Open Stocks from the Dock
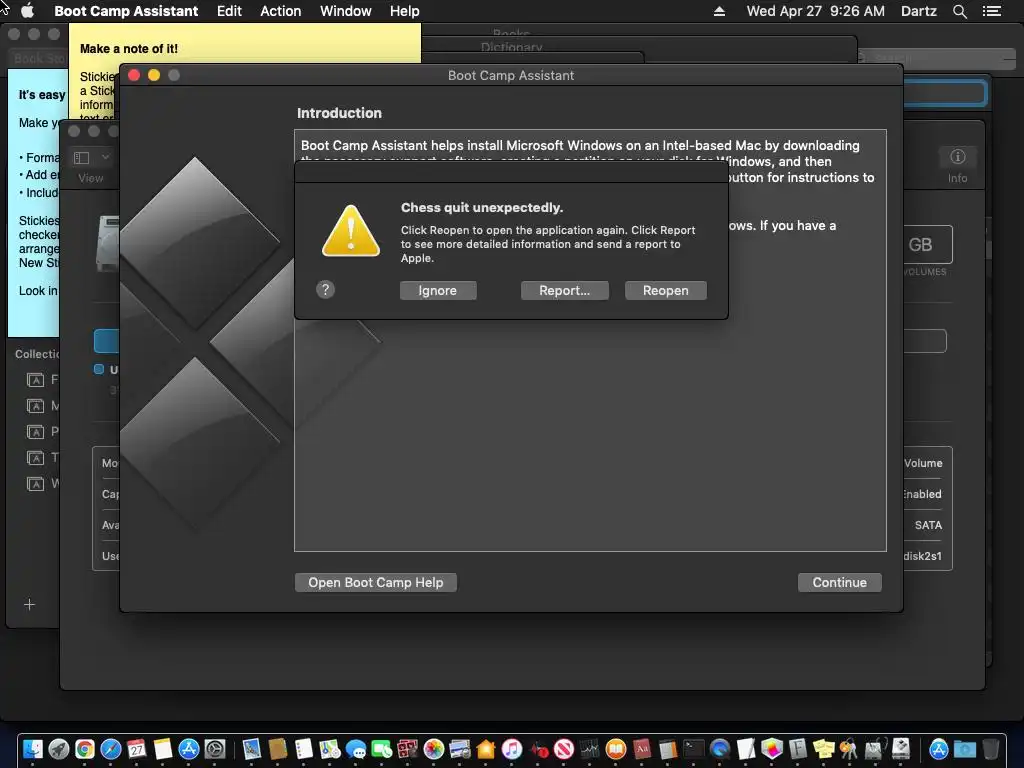Viewport: 1024px width, 768px height. pos(590,748)
